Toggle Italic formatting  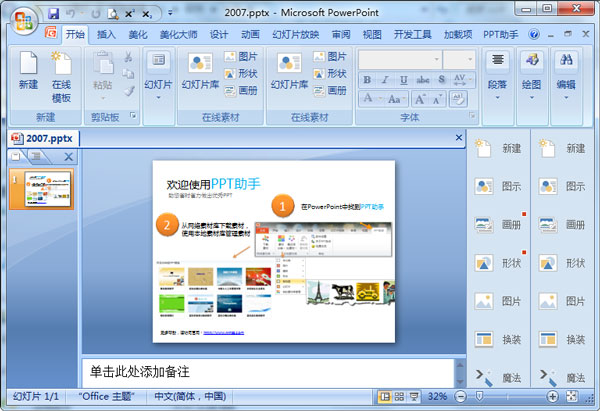coord(385,80)
